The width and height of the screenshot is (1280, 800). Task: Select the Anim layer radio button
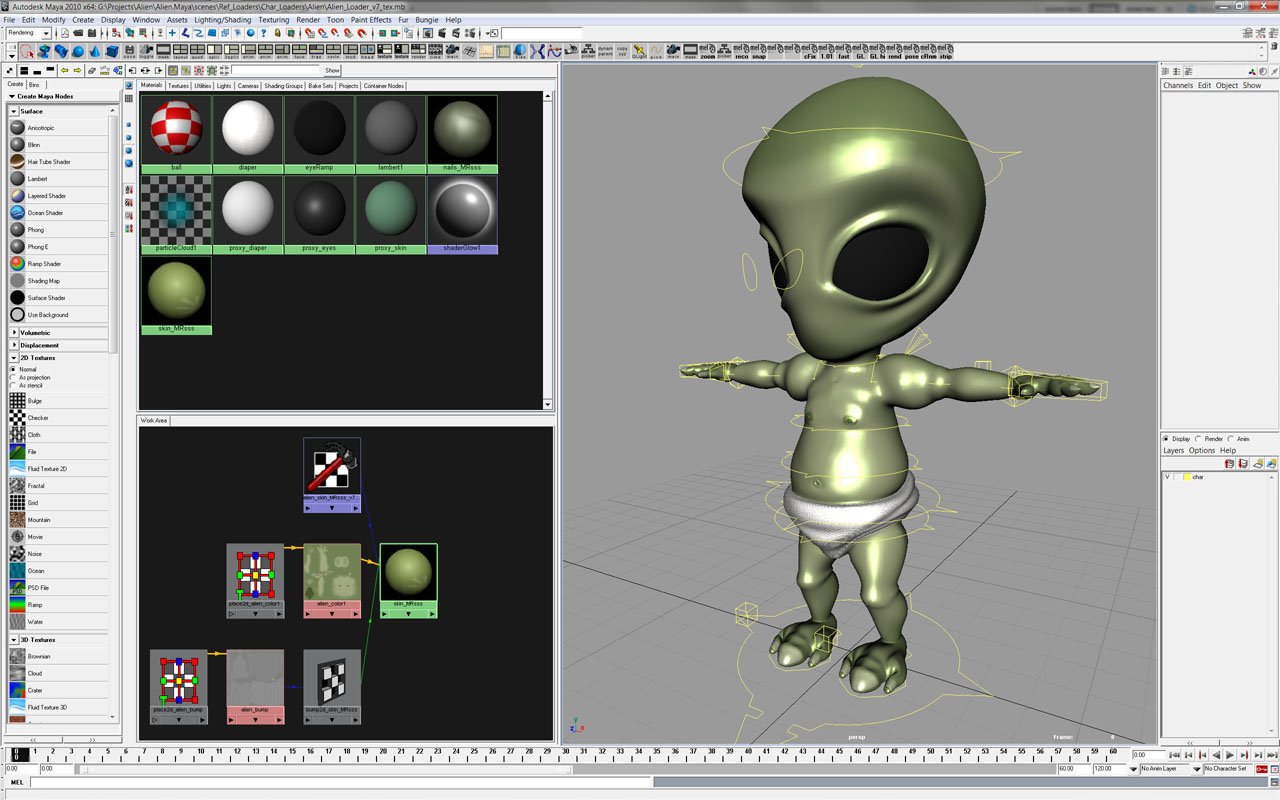(1231, 439)
